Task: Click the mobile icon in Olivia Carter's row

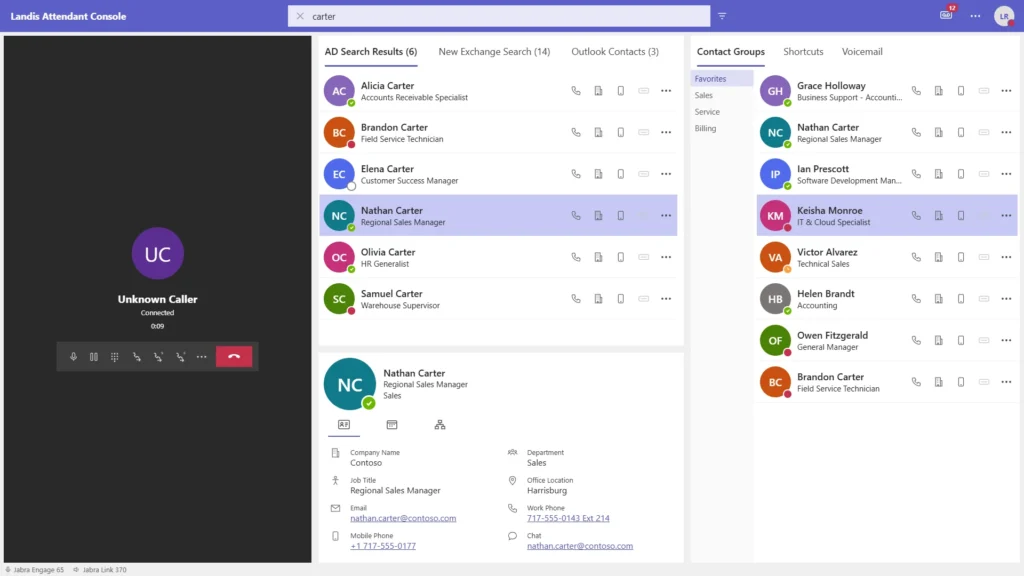Action: click(x=620, y=257)
